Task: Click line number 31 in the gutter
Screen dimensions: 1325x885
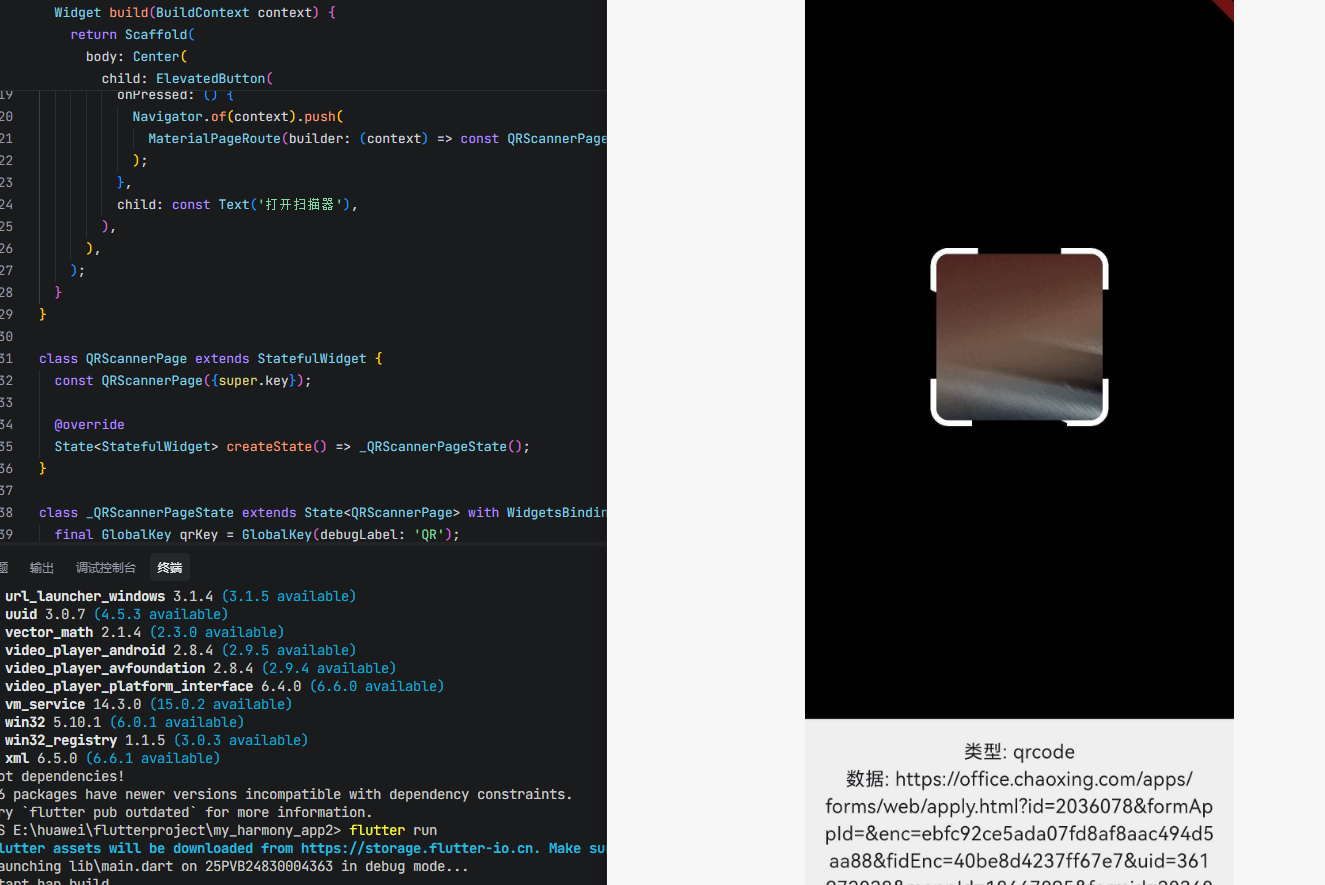Action: [x=6, y=359]
